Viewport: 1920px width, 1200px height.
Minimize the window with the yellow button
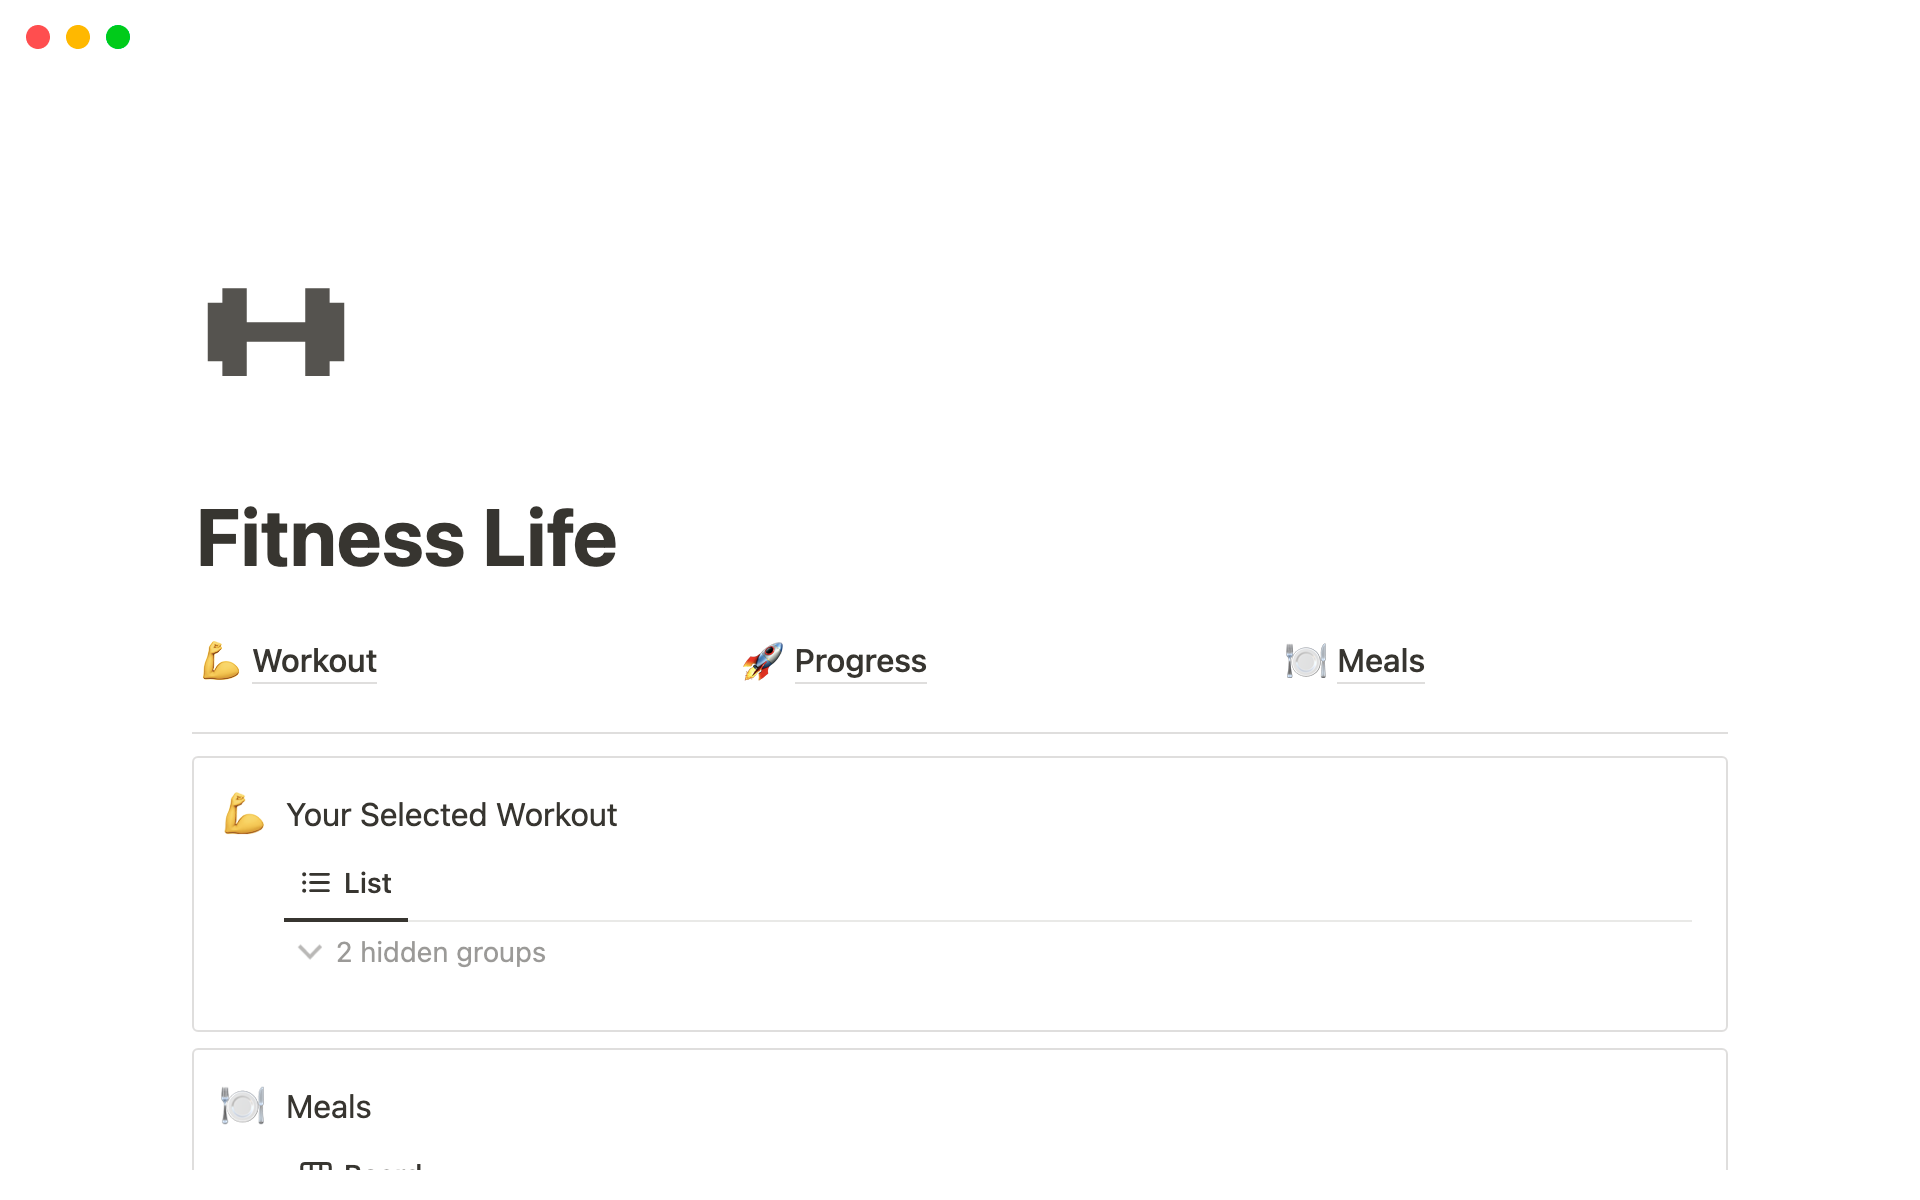pyautogui.click(x=78, y=37)
